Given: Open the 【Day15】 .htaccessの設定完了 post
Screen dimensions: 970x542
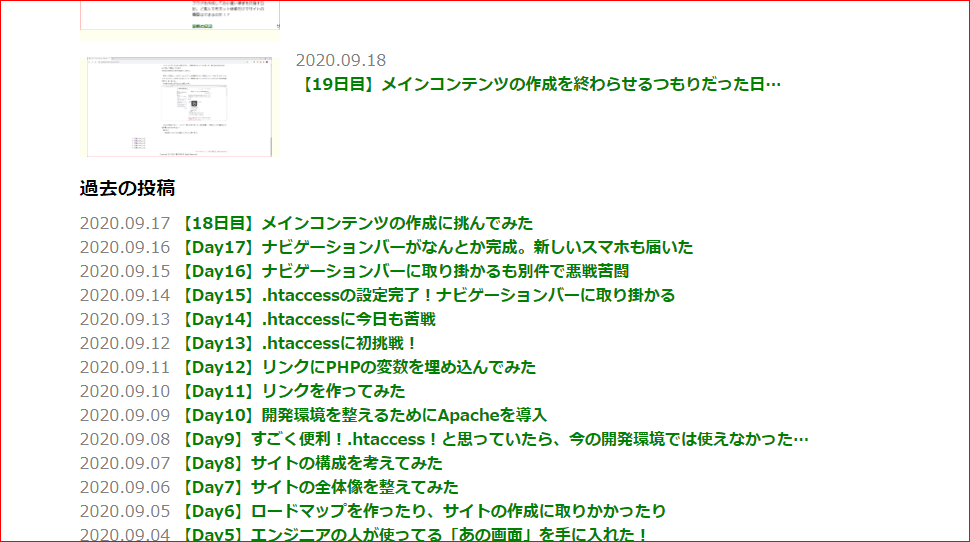Looking at the screenshot, I should [426, 295].
